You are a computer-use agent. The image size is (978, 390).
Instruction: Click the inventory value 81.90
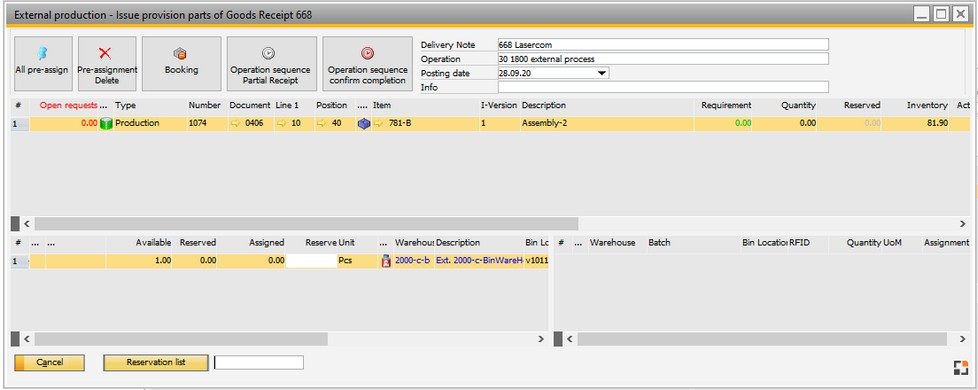pos(937,124)
